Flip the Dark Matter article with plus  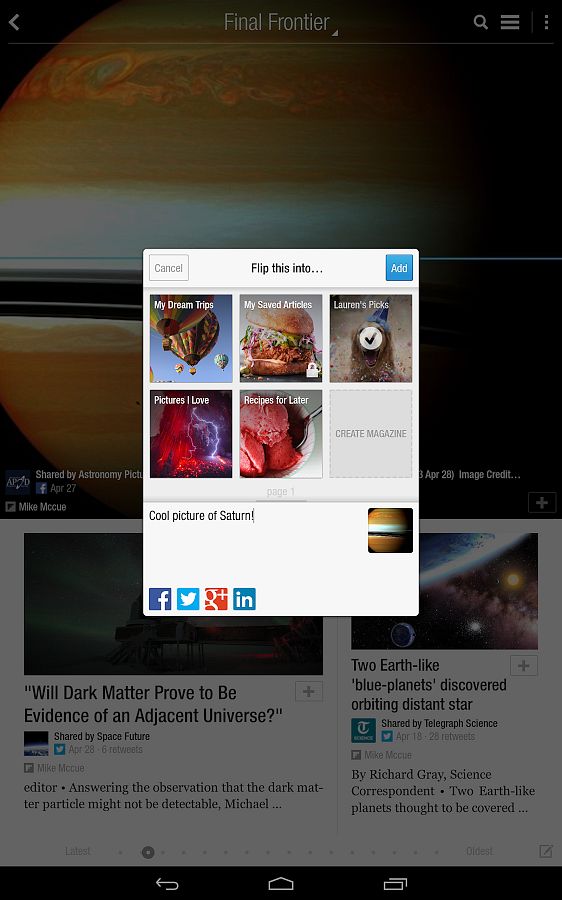pos(309,692)
